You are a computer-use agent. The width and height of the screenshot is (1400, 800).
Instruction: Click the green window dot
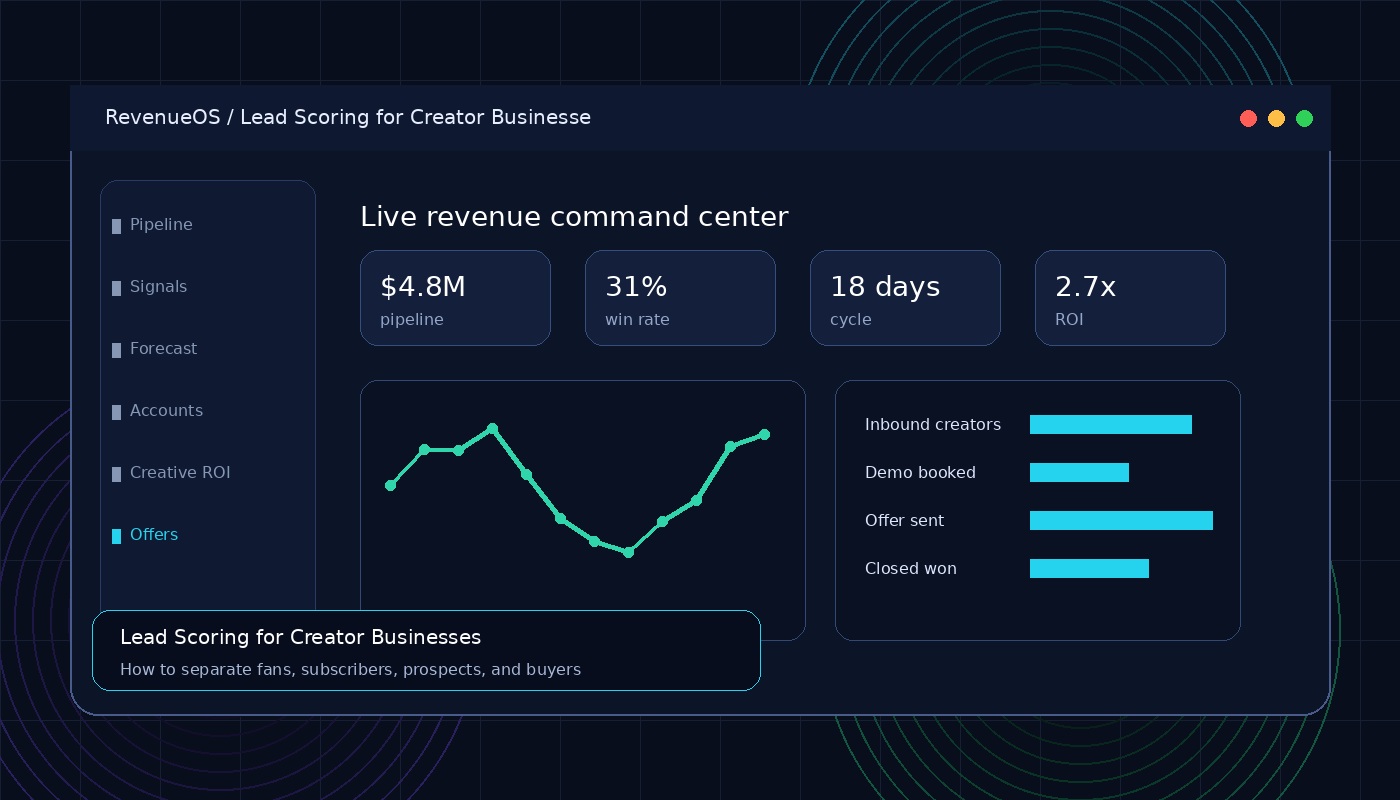click(1304, 119)
